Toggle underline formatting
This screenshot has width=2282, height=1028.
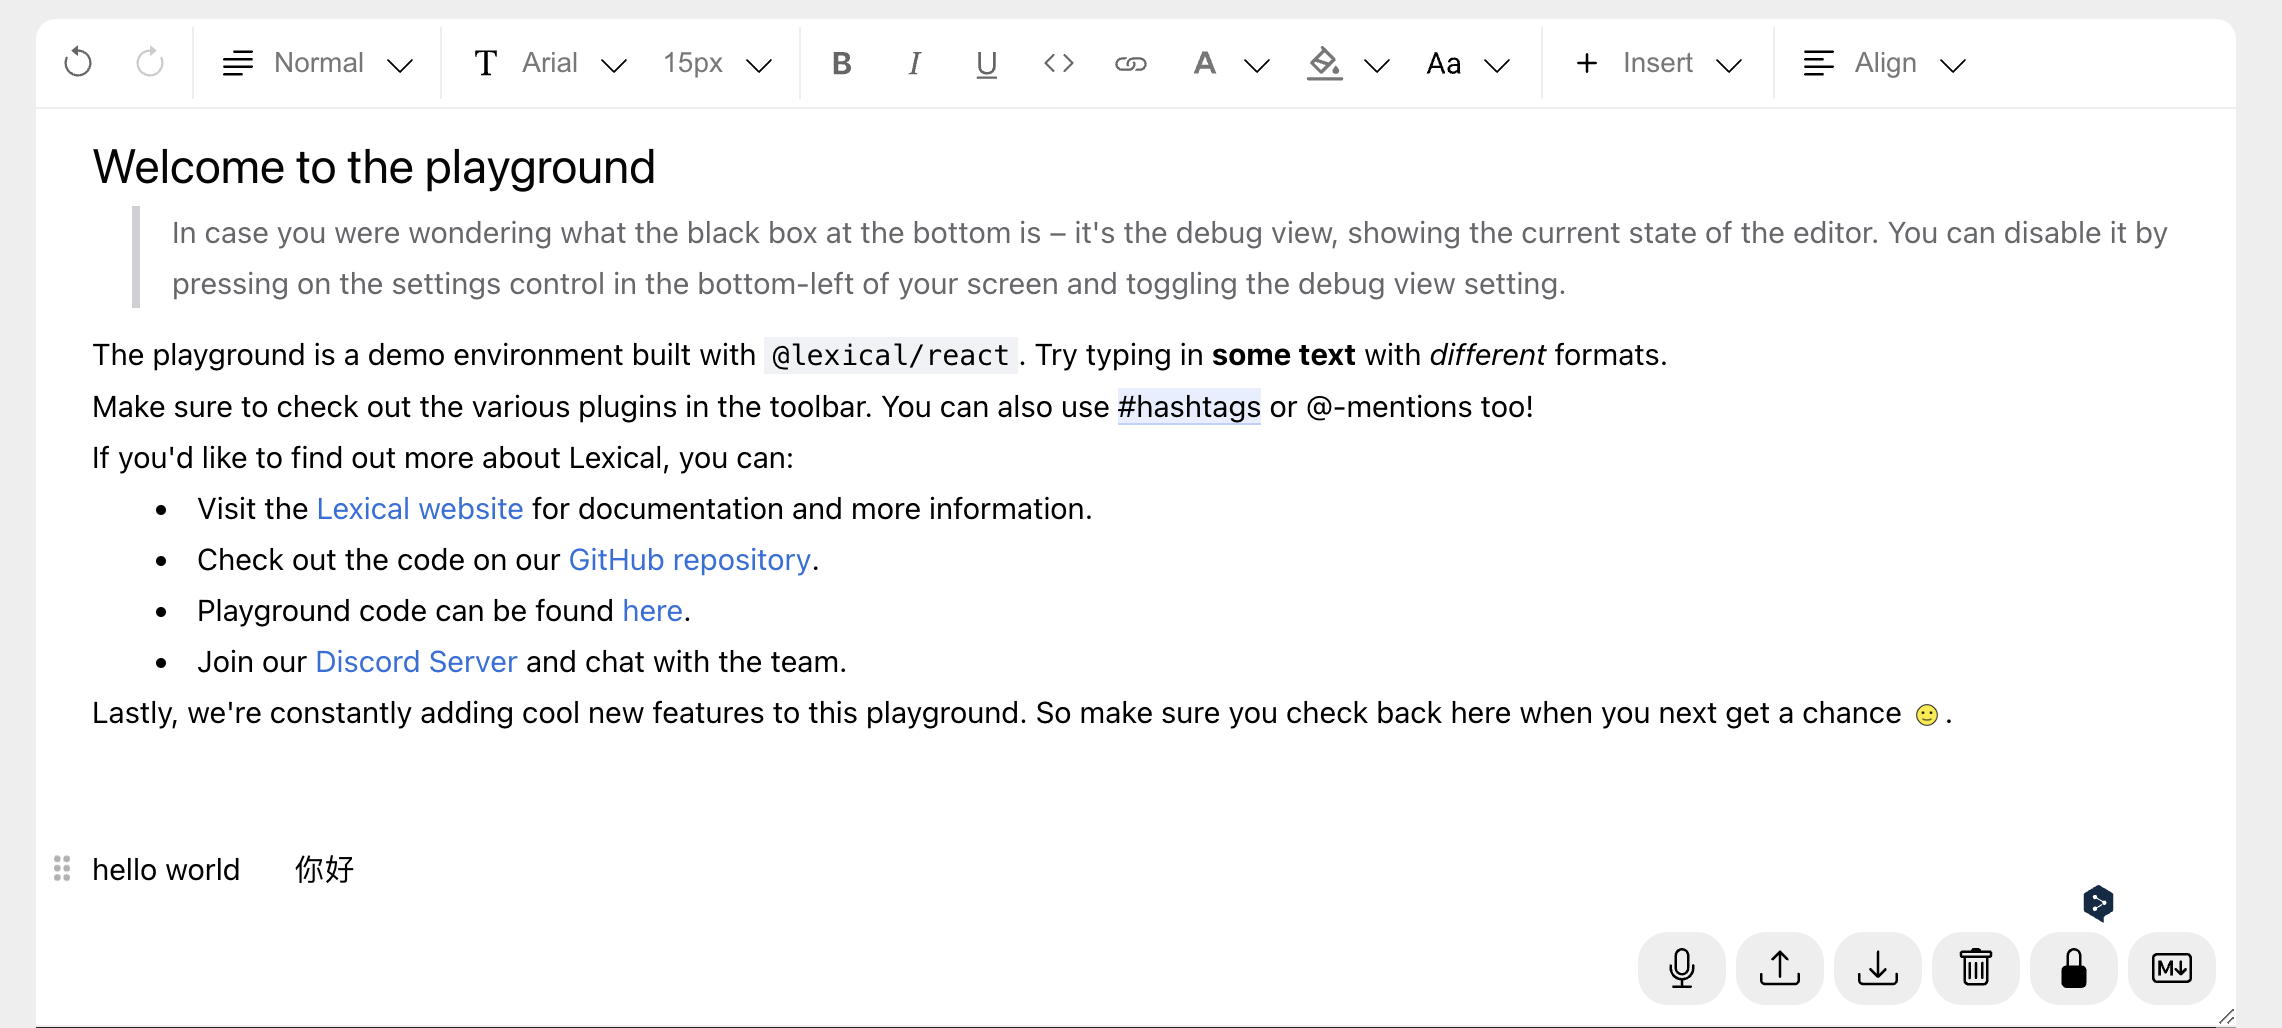coord(986,62)
